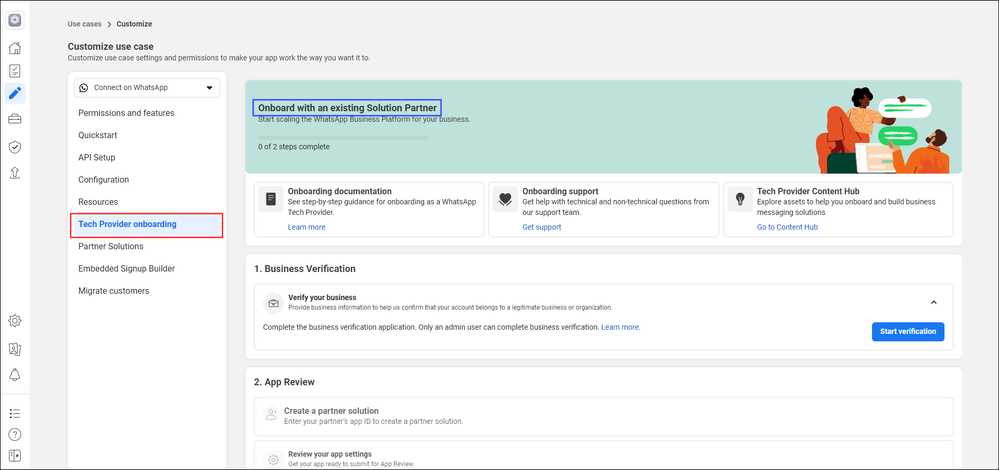The width and height of the screenshot is (999, 470).
Task: Toggle the sidebar collapse panel icon
Action: [15, 455]
